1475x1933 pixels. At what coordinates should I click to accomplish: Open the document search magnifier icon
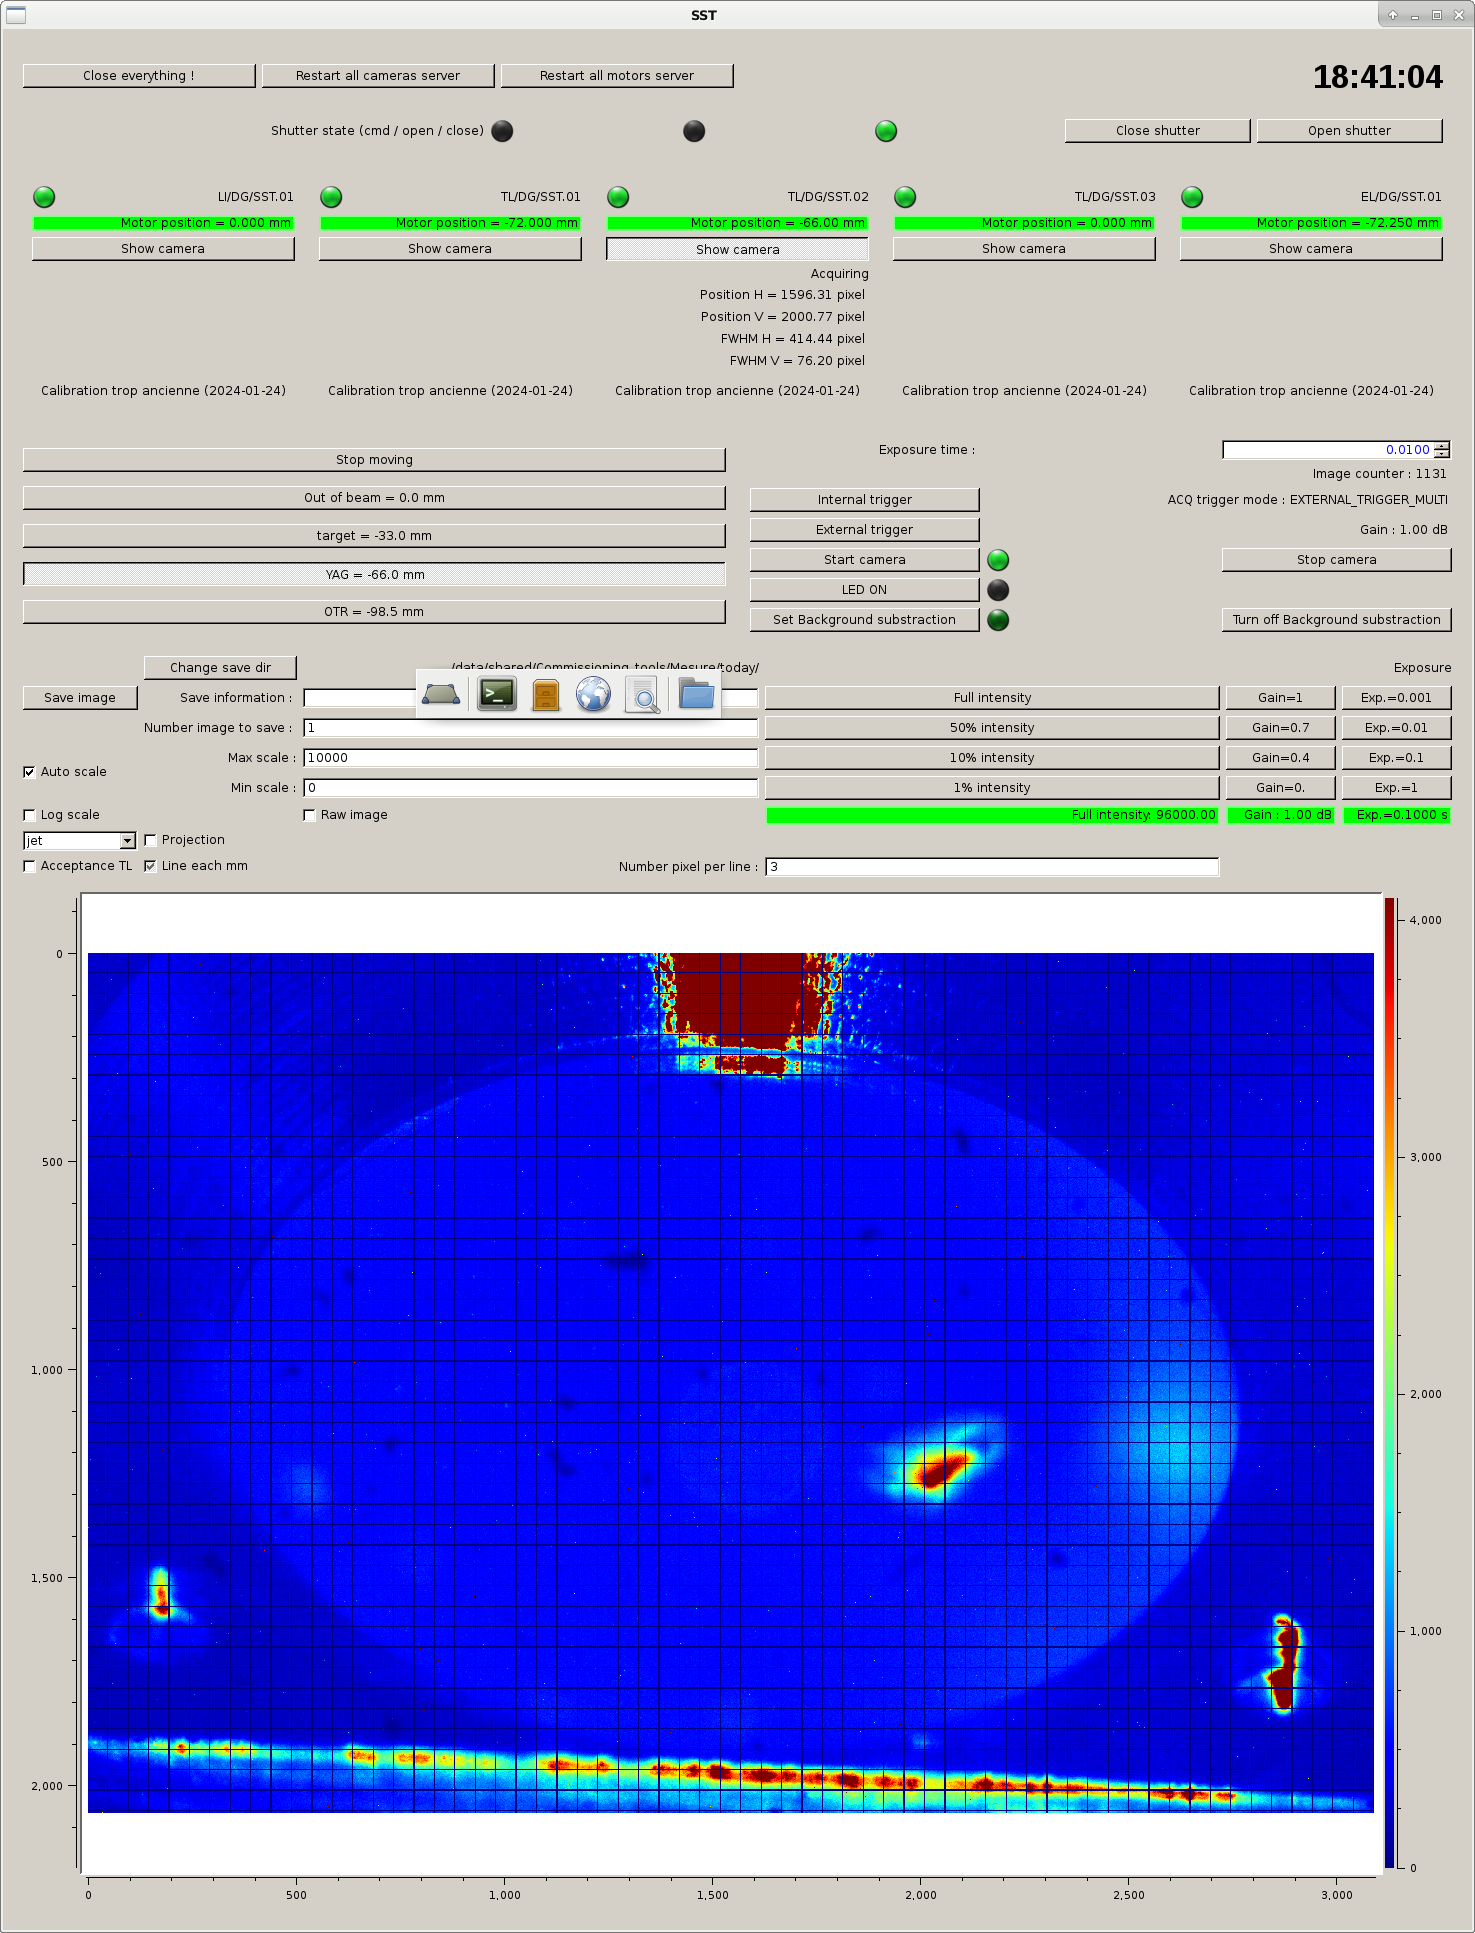coord(642,694)
